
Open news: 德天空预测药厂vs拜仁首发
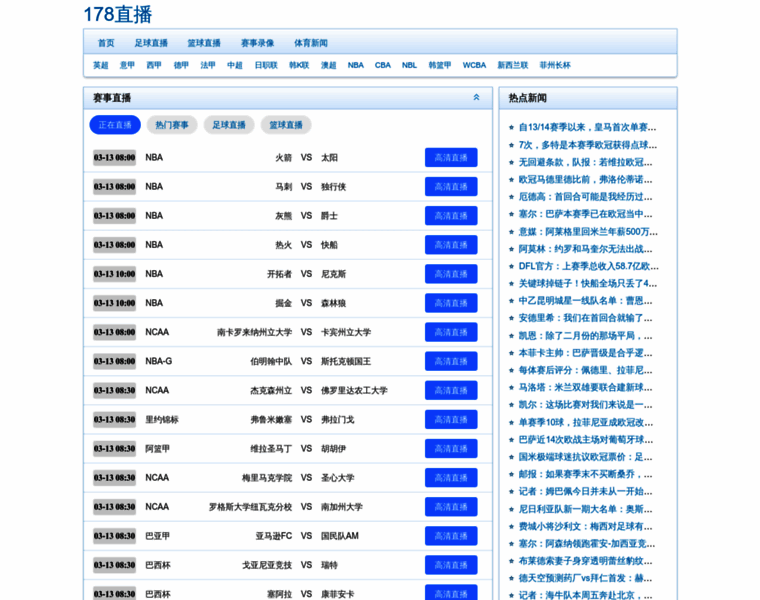[586, 578]
